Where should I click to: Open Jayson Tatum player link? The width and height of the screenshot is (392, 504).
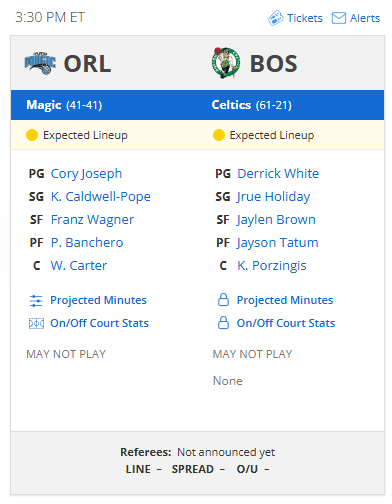click(x=277, y=243)
